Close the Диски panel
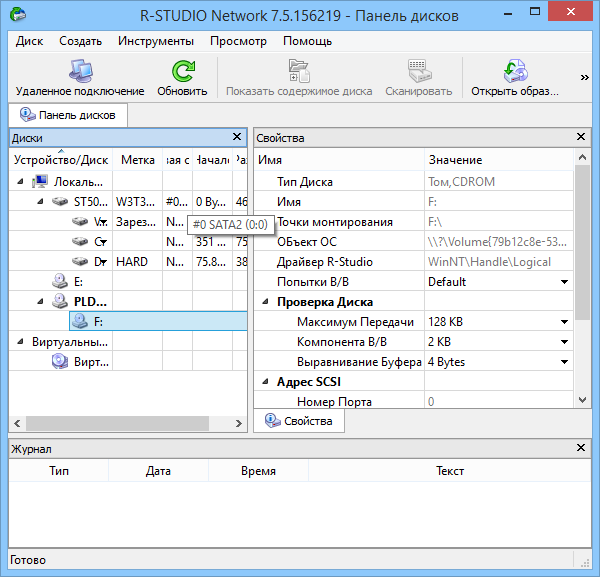Viewport: 600px width, 577px height. point(237,137)
